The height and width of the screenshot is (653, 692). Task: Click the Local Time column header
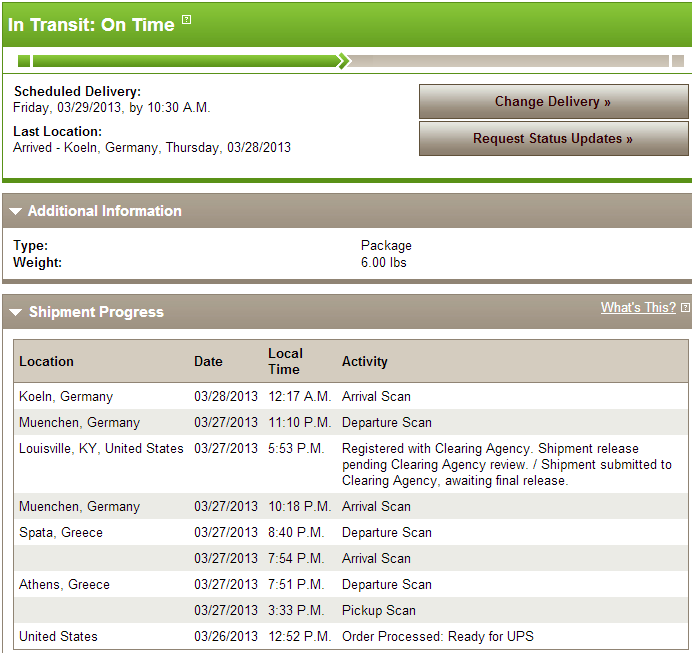point(285,361)
